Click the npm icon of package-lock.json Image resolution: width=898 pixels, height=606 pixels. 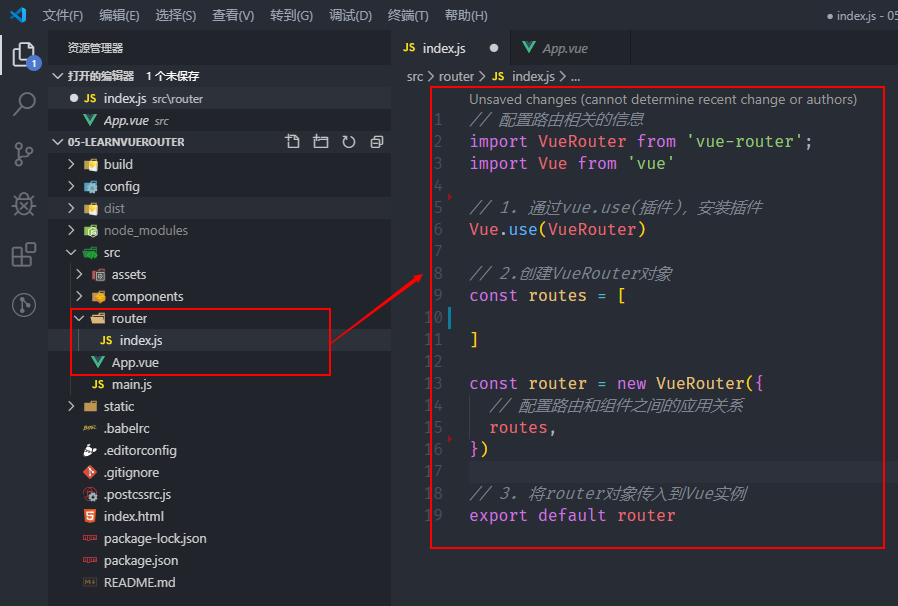tap(90, 538)
